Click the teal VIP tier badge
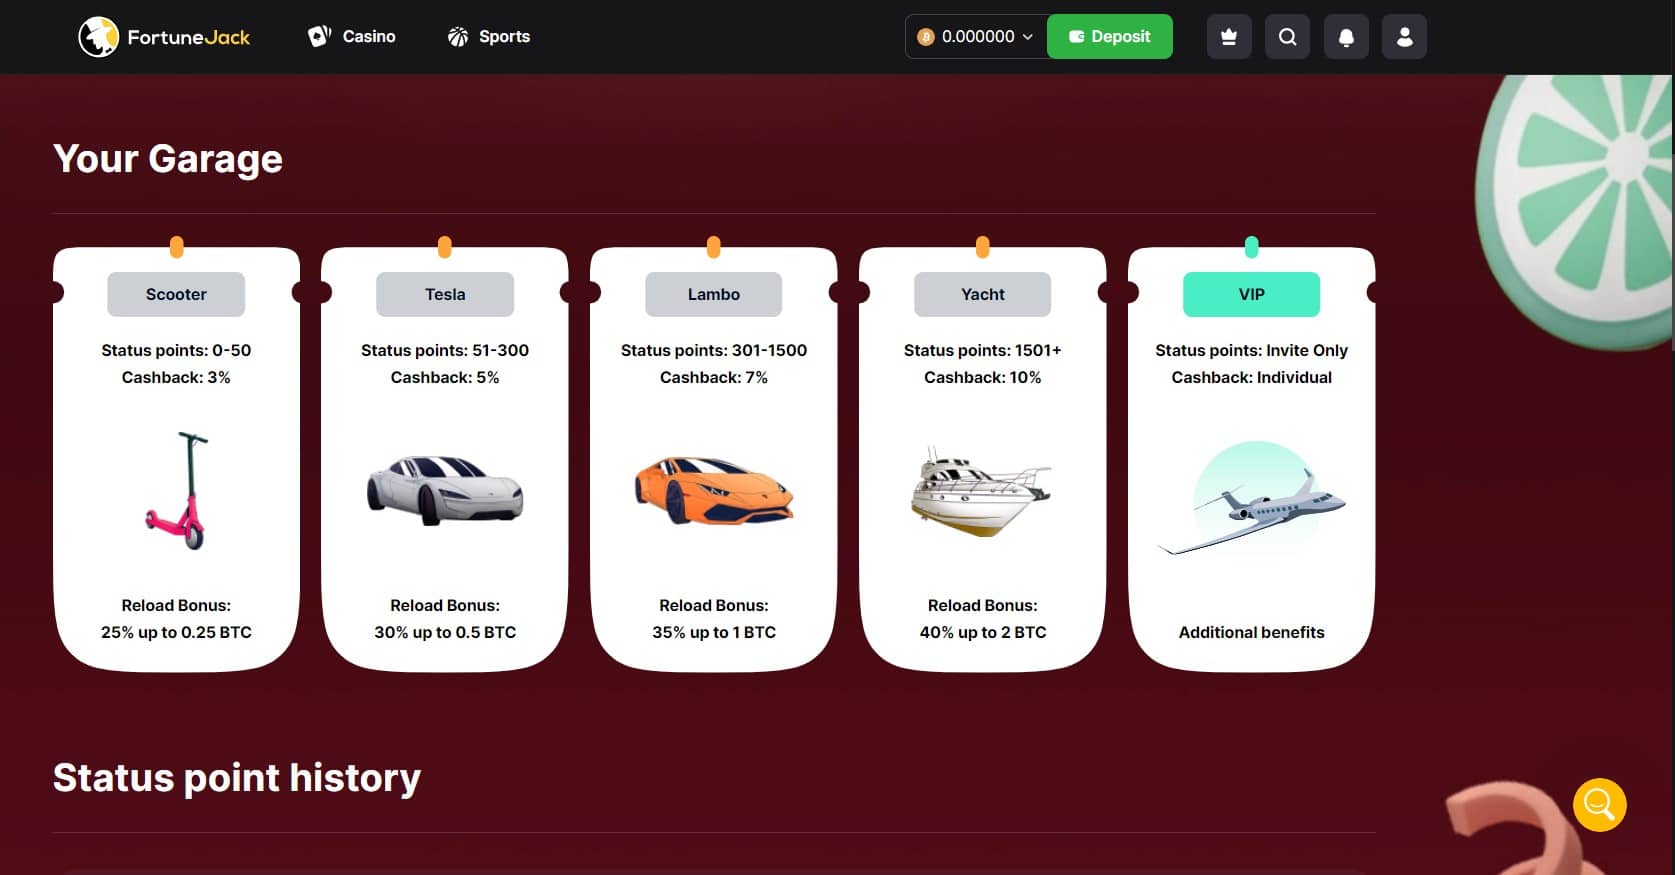 coord(1251,294)
